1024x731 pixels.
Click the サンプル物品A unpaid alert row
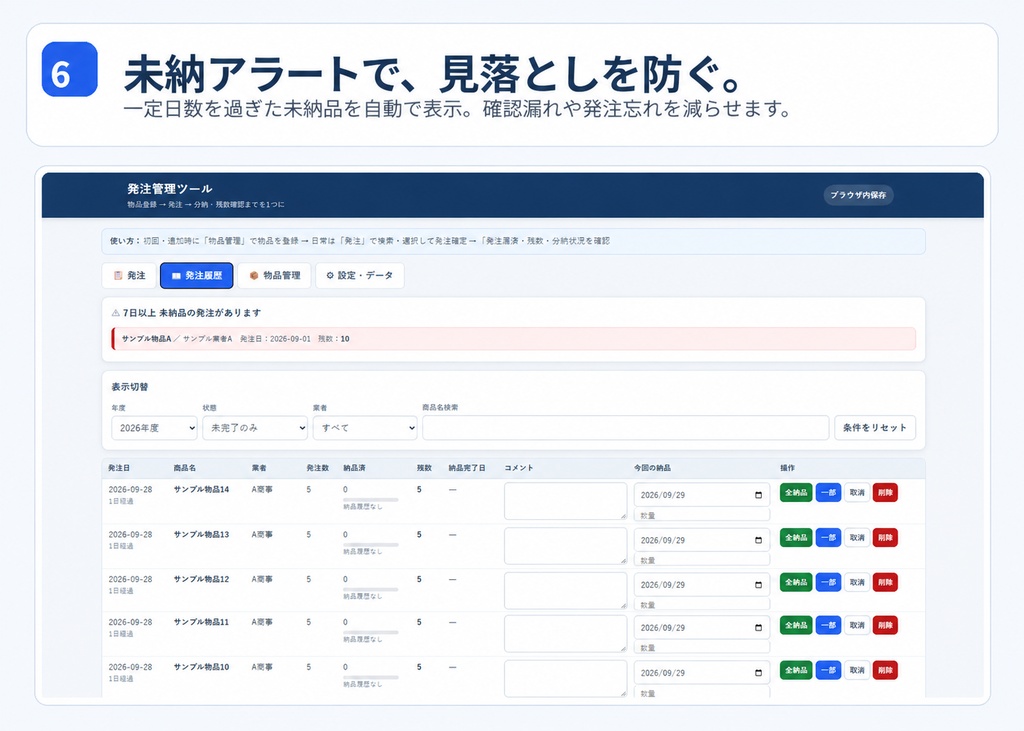pos(513,339)
